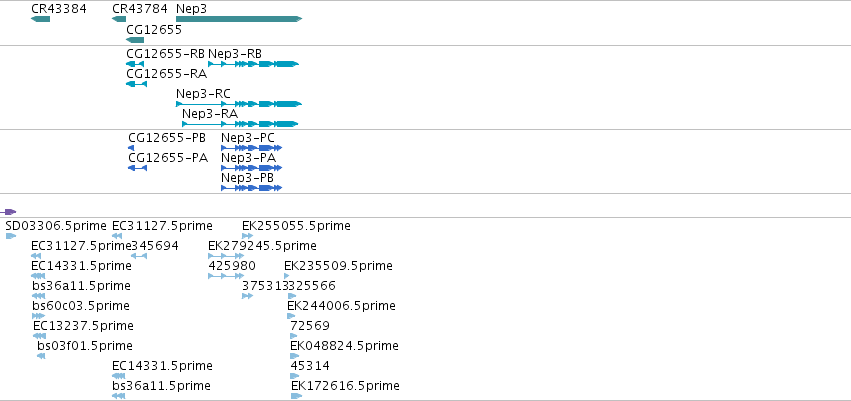Select the Nep3-RB transcript glyph
Viewport: 851px width, 401px height.
pyautogui.click(x=253, y=64)
